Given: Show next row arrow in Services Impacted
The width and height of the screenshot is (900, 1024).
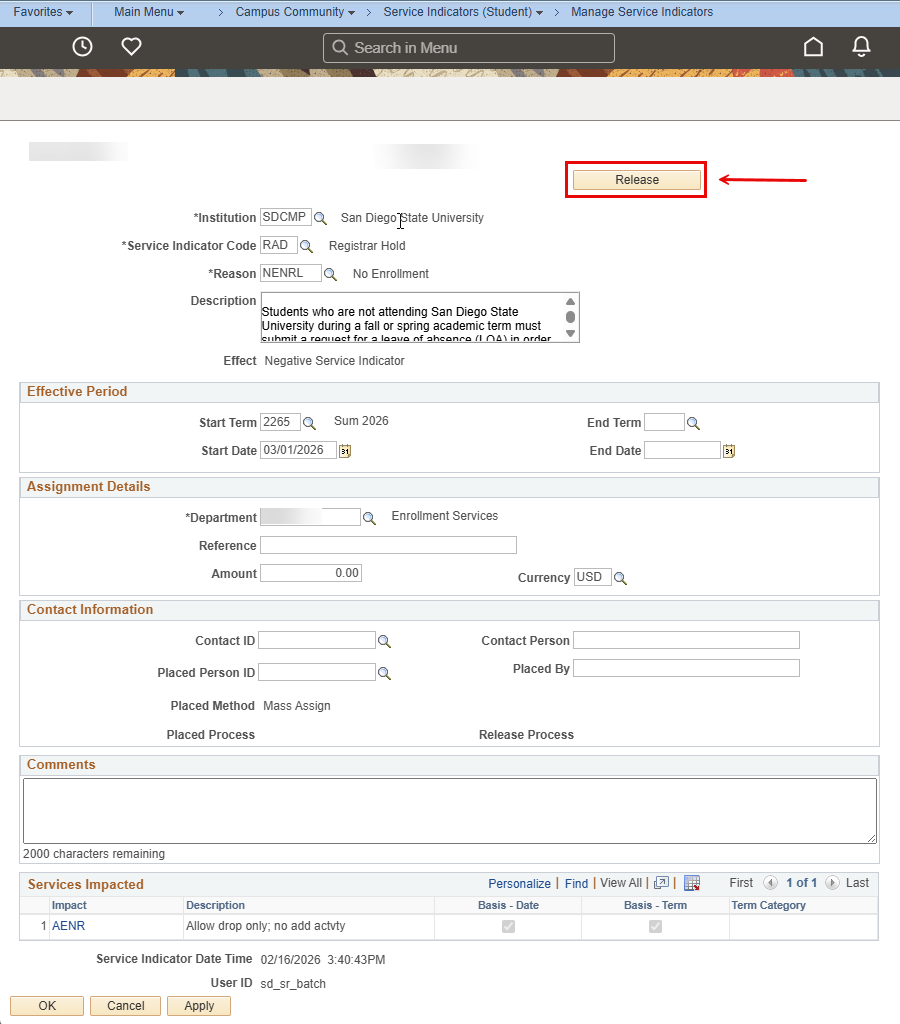Looking at the screenshot, I should (832, 883).
